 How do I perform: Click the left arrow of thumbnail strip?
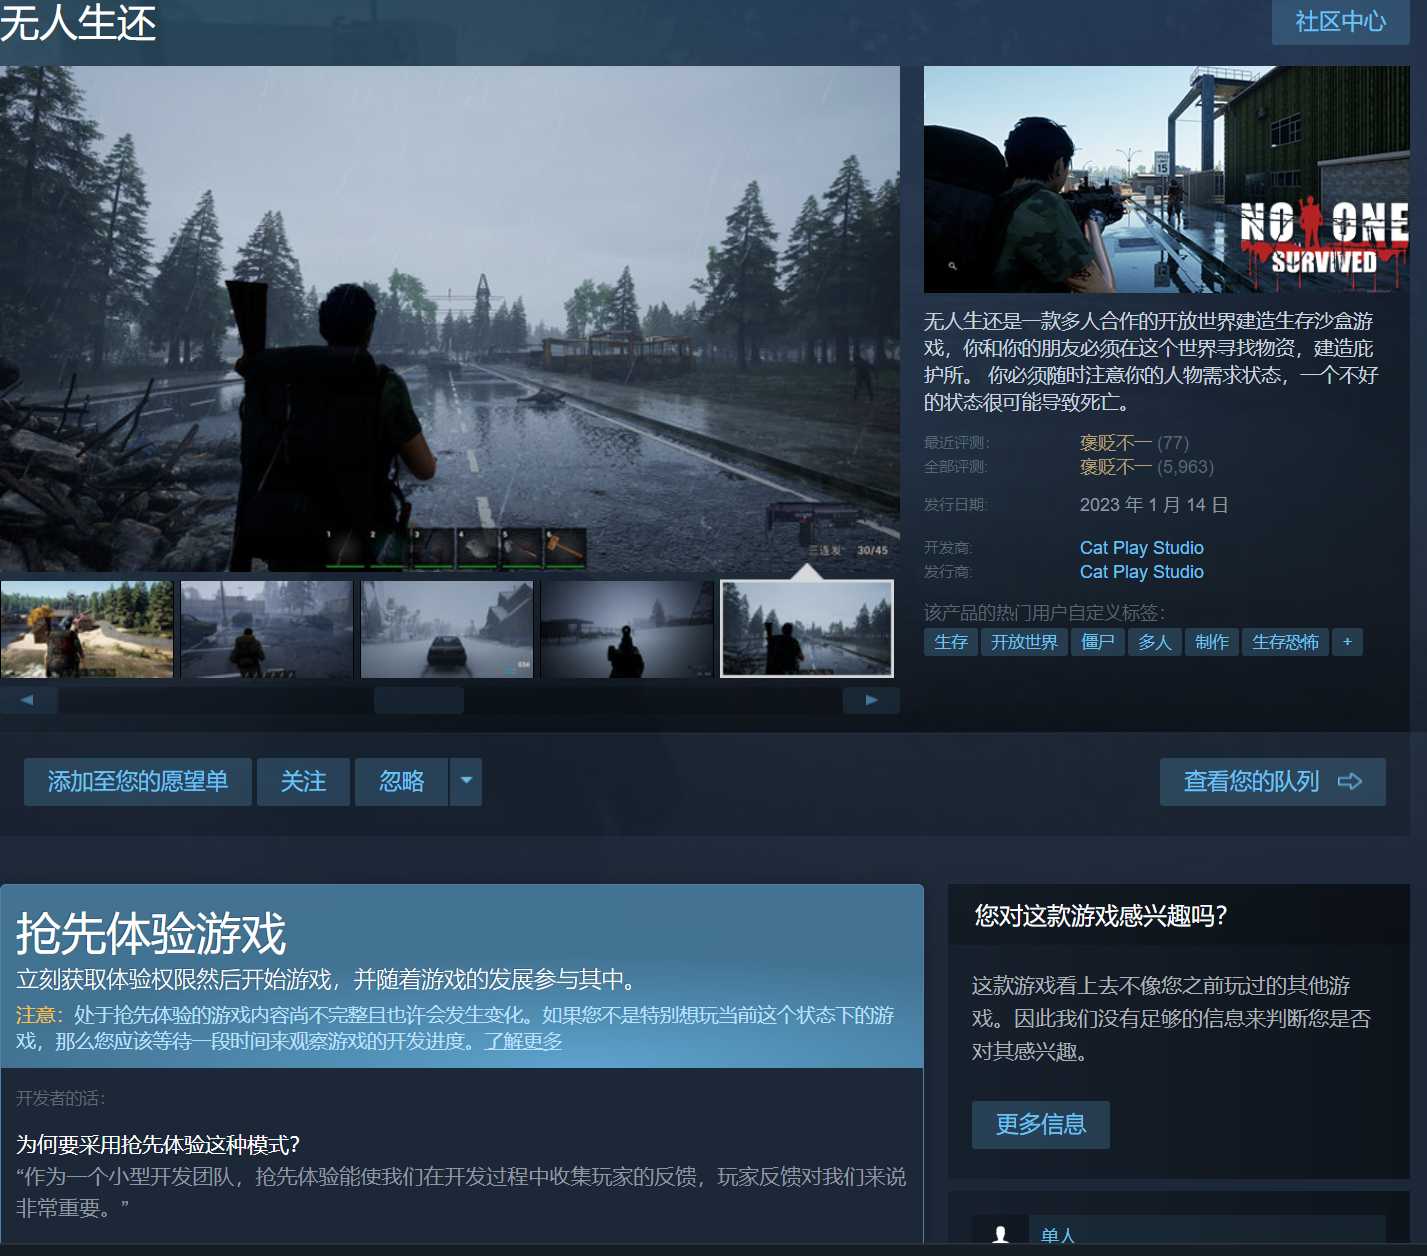click(x=27, y=700)
